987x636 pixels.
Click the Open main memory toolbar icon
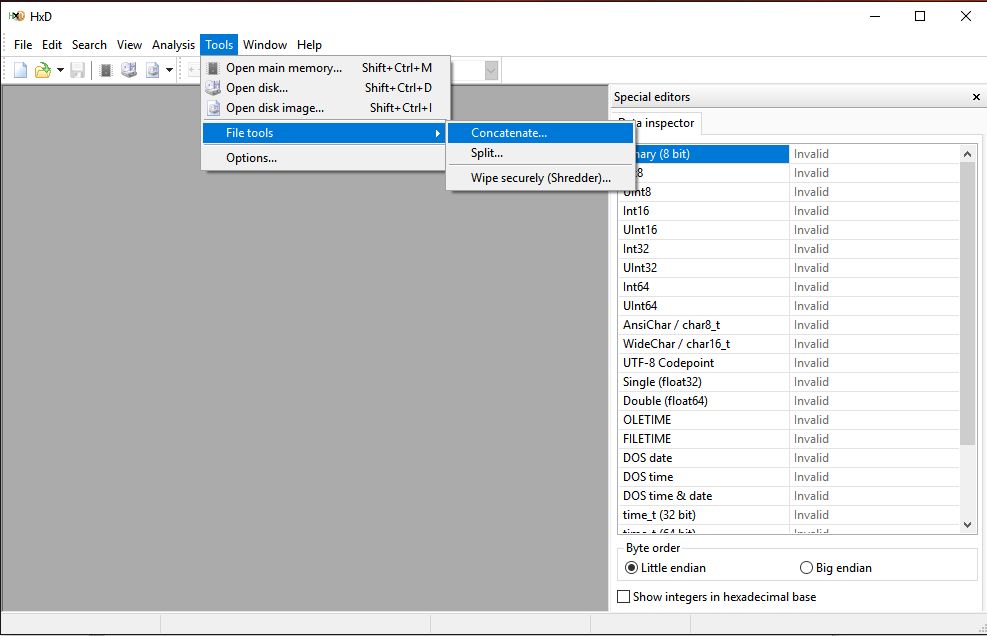click(106, 70)
